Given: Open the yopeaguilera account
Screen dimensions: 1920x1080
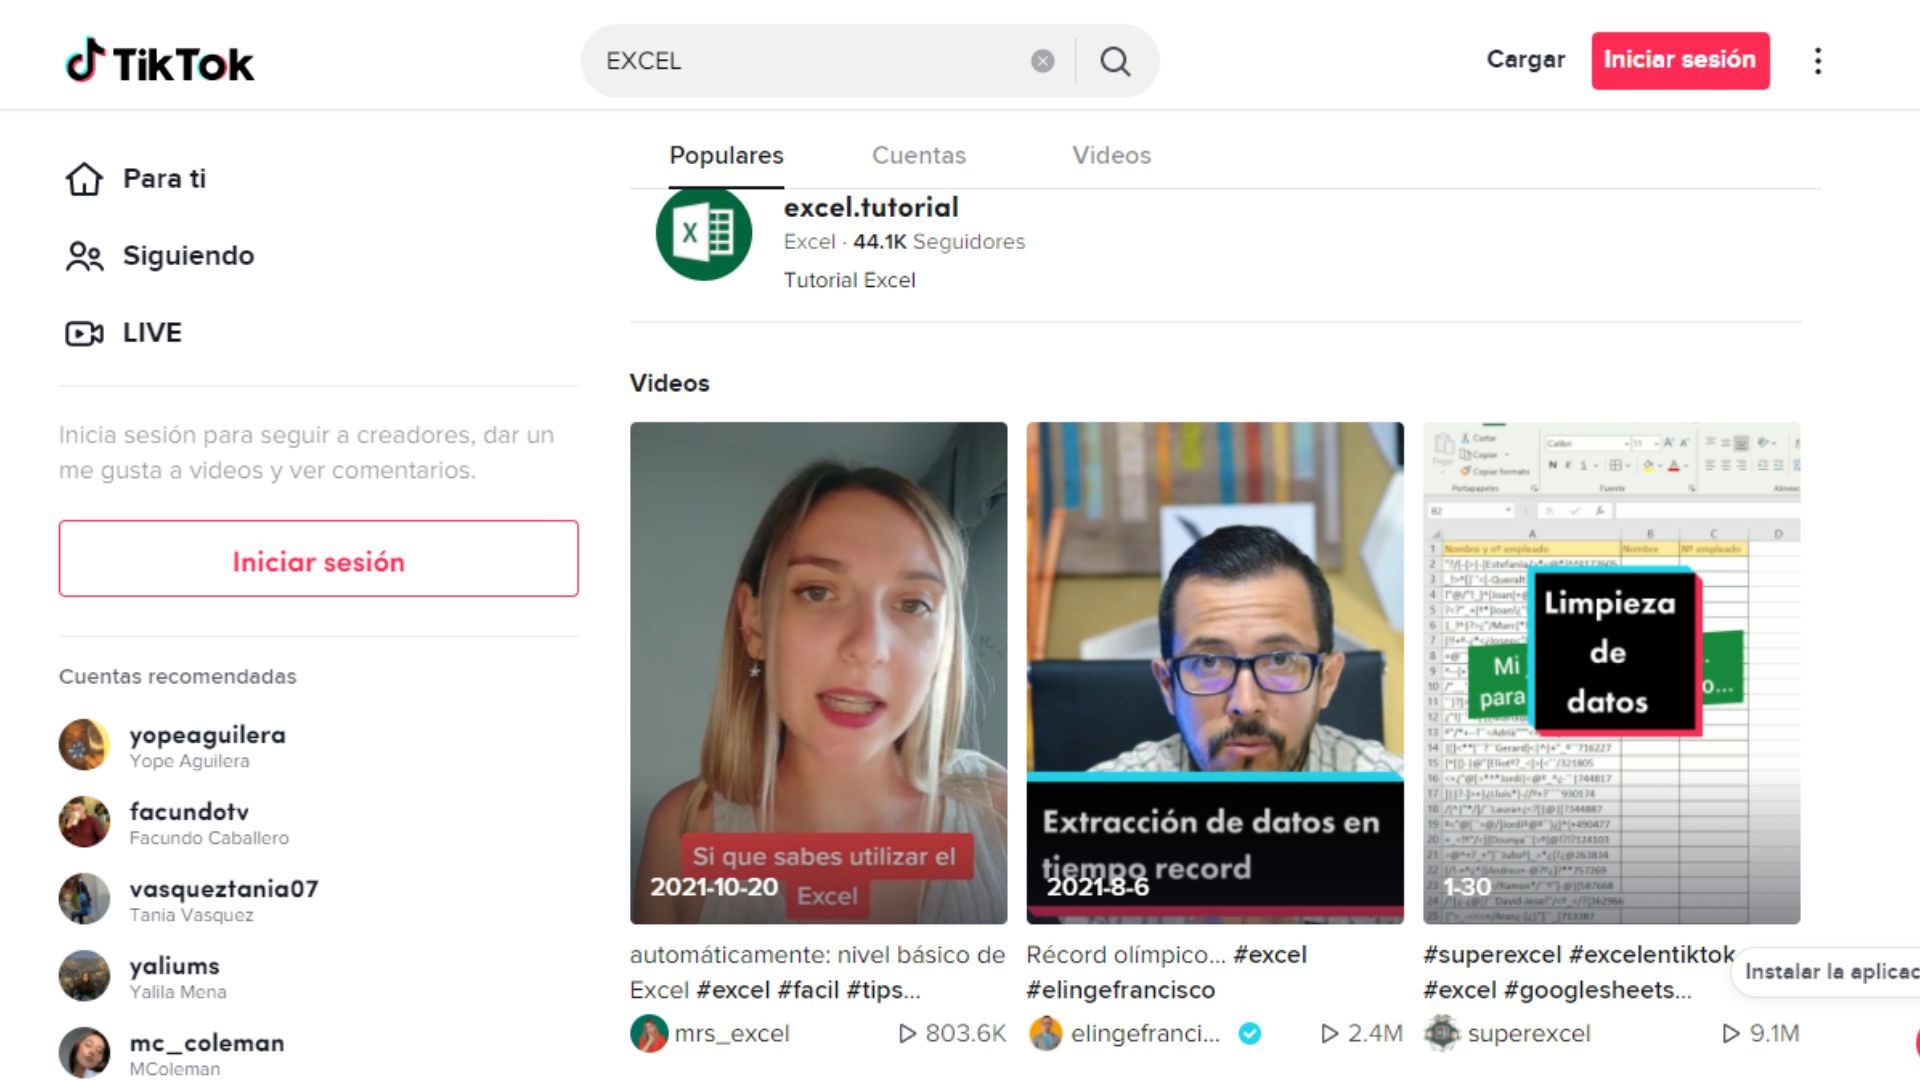Looking at the screenshot, I should click(207, 735).
